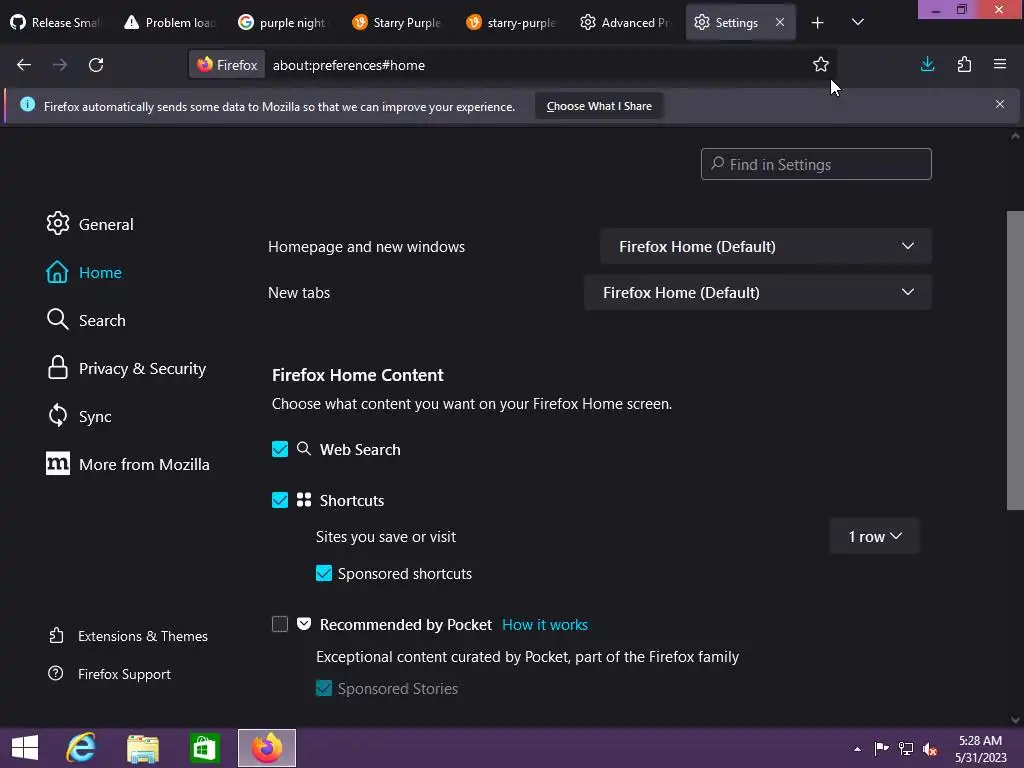
Task: Open the Extensions puzzle icon
Action: (964, 64)
